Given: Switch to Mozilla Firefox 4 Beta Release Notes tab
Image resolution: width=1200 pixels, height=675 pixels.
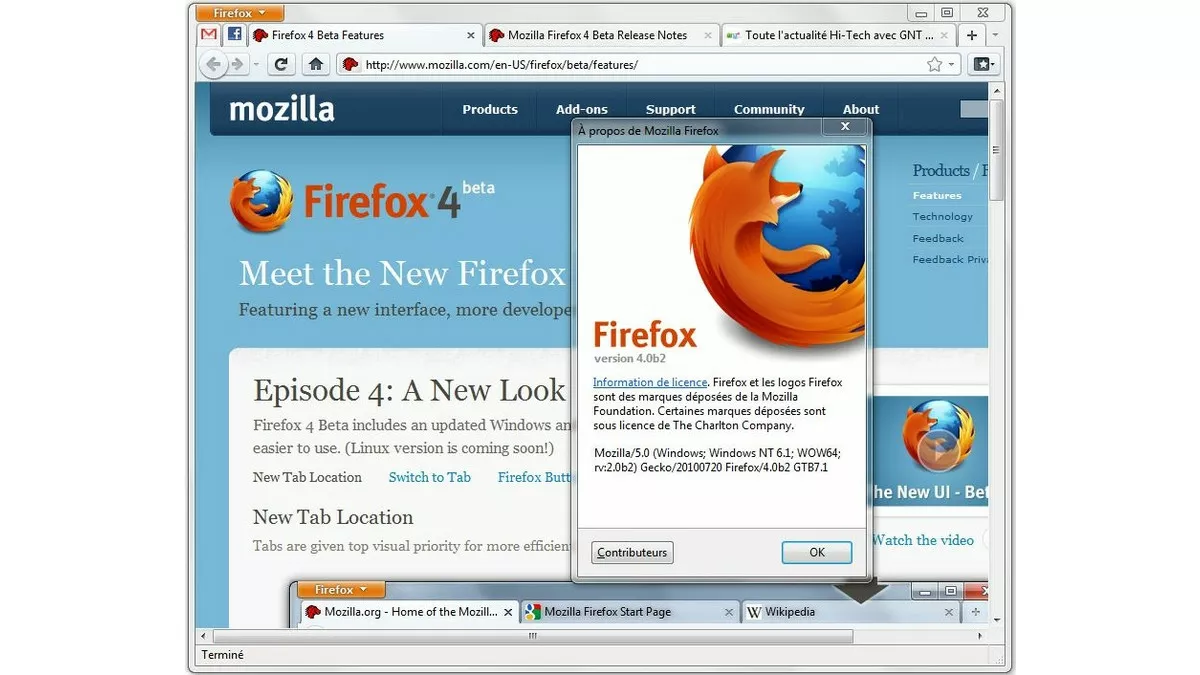Looking at the screenshot, I should 597,35.
